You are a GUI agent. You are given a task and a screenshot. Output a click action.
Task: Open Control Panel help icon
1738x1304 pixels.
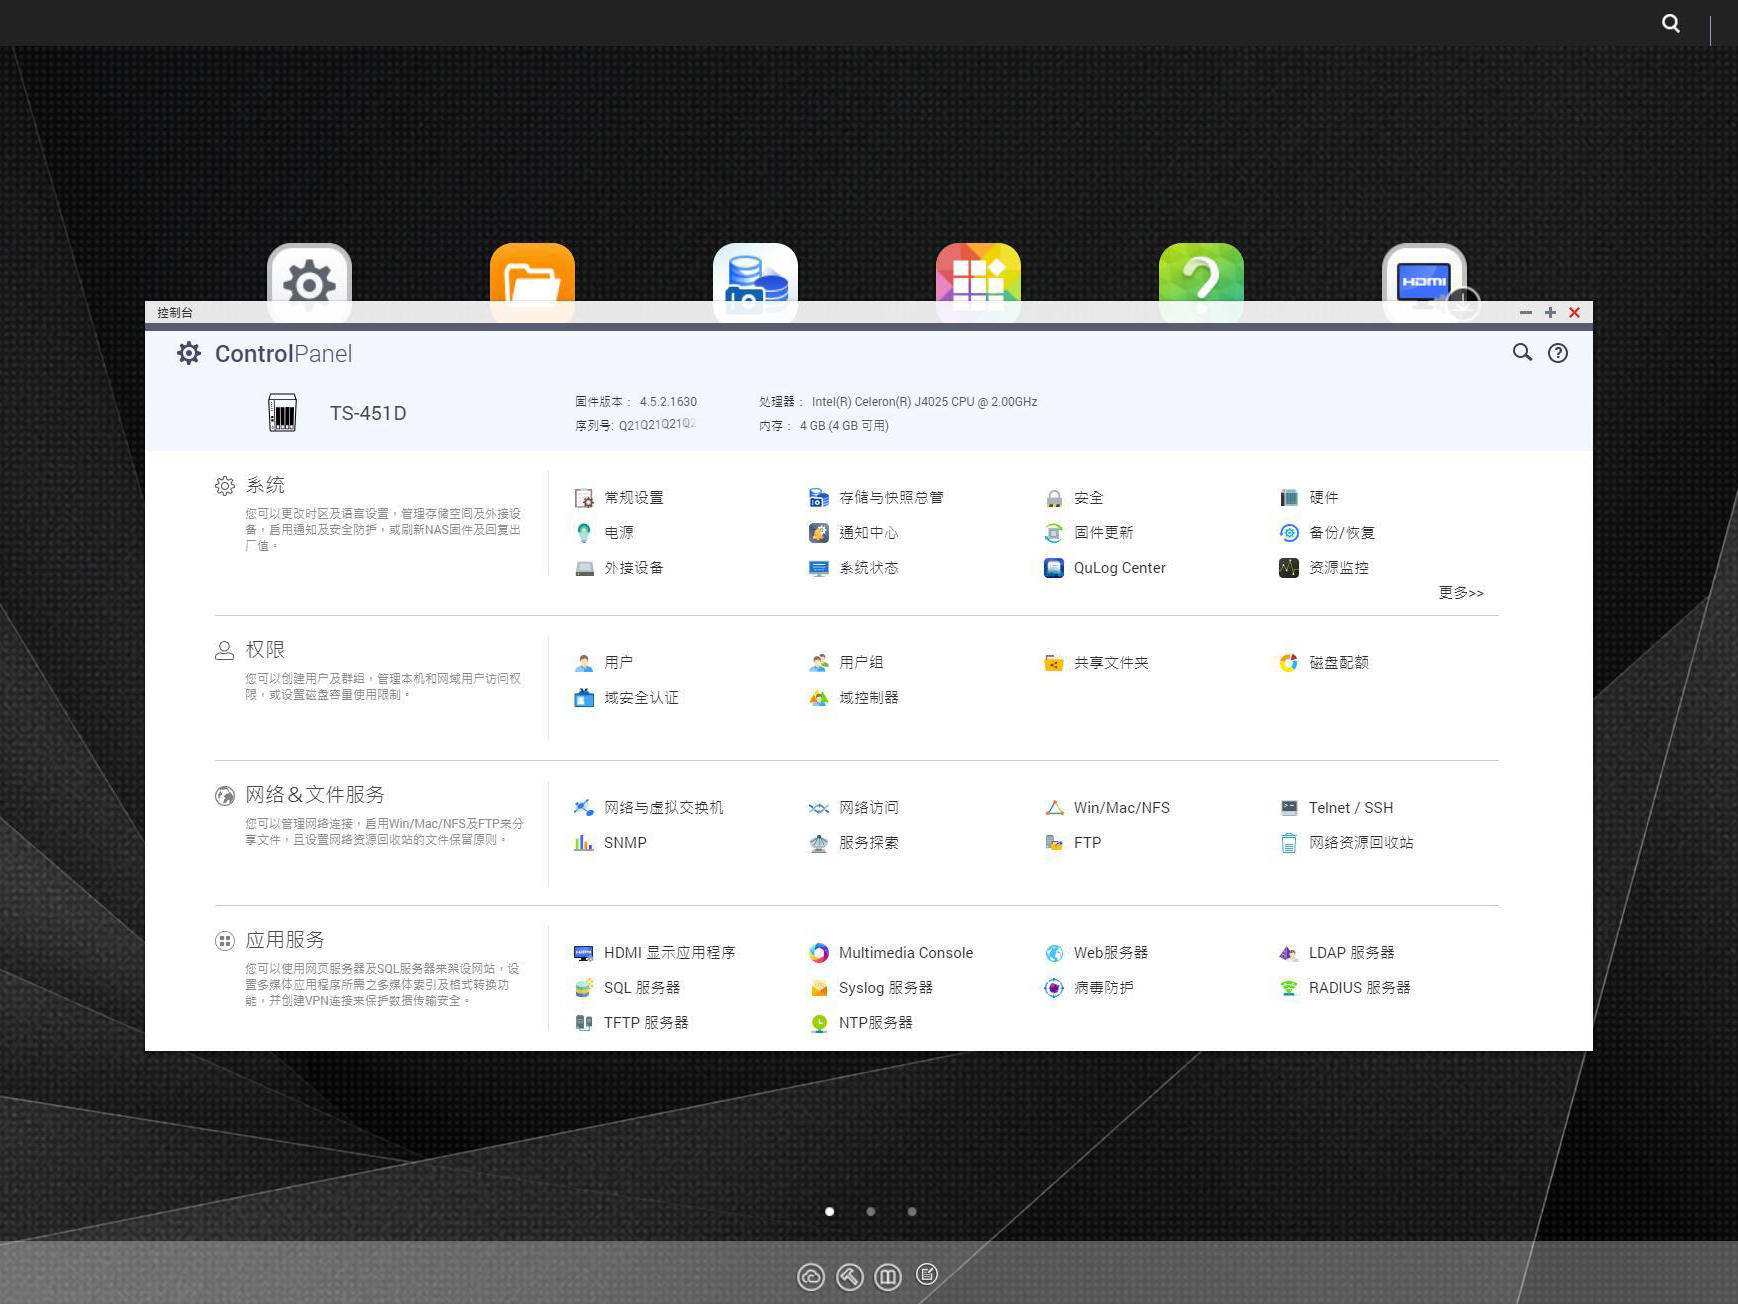point(1557,352)
